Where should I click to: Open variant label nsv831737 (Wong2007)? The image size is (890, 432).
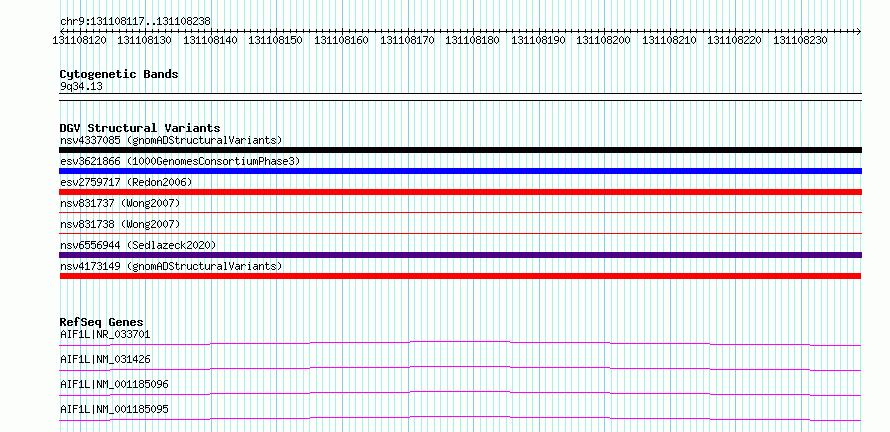pyautogui.click(x=120, y=203)
